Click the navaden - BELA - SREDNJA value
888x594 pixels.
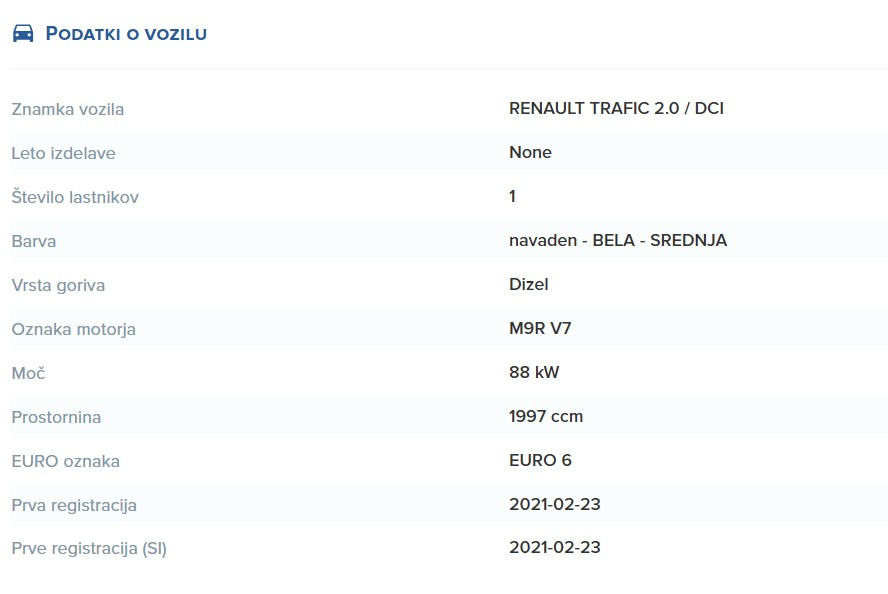618,240
